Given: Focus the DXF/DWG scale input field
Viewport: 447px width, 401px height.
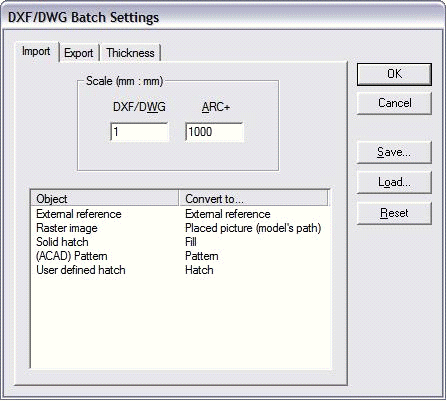Looking at the screenshot, I should click(x=140, y=132).
